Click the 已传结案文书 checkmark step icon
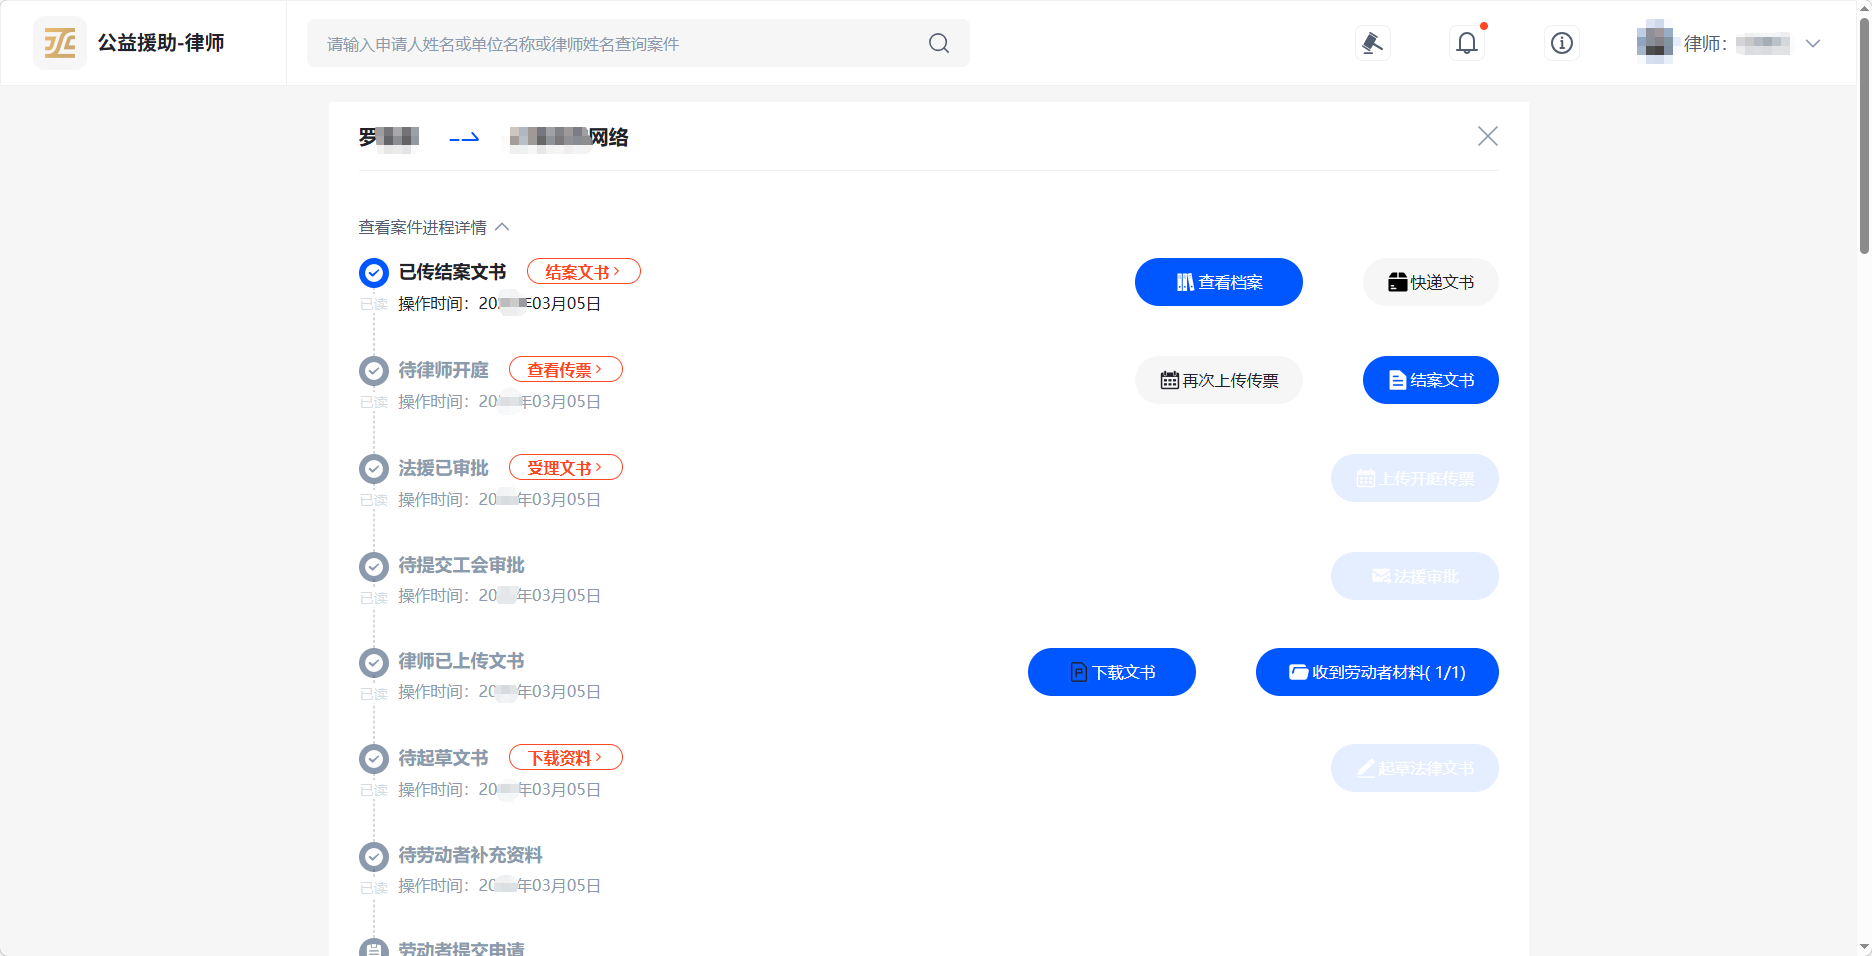The width and height of the screenshot is (1872, 956). (x=373, y=272)
